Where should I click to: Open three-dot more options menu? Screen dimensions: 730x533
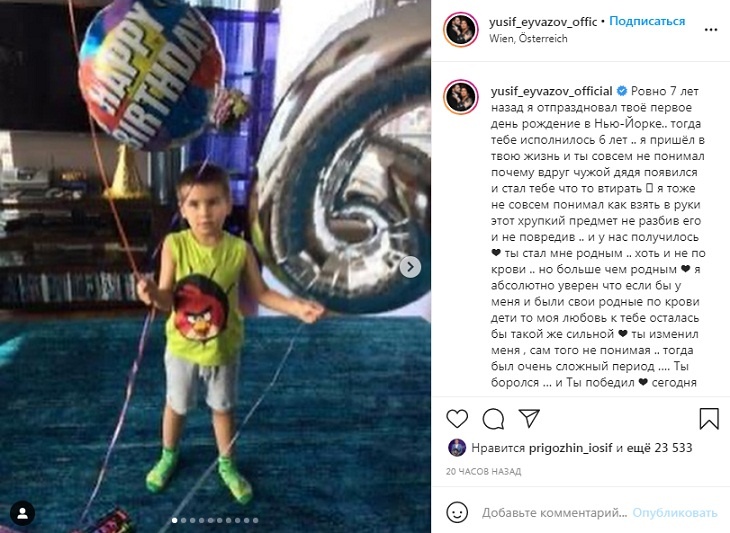(710, 30)
